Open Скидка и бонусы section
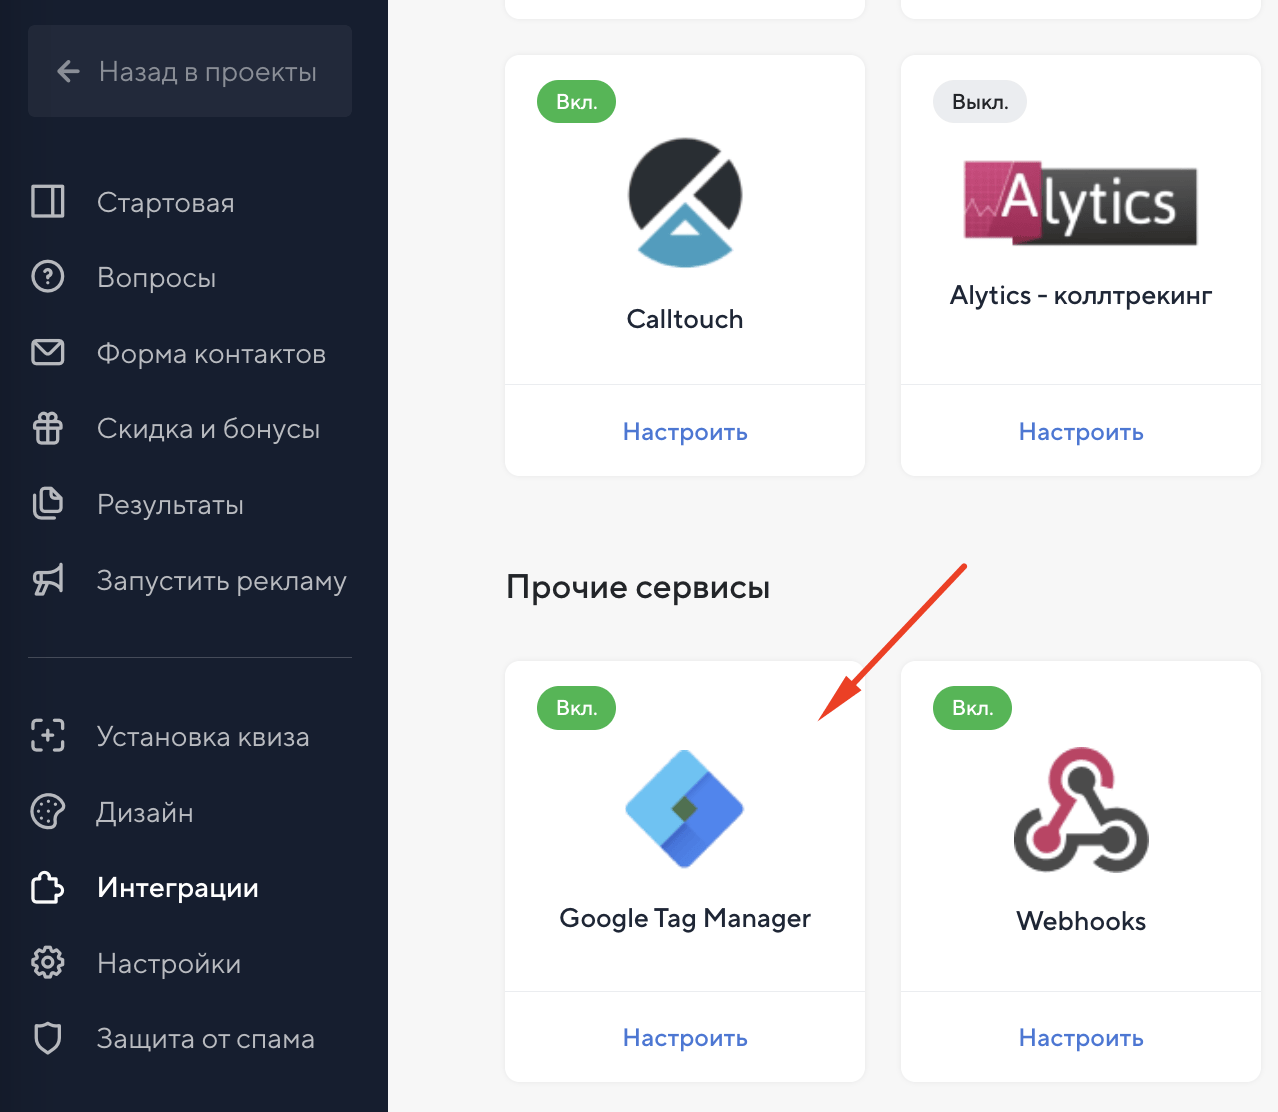The image size is (1278, 1112). pos(208,429)
